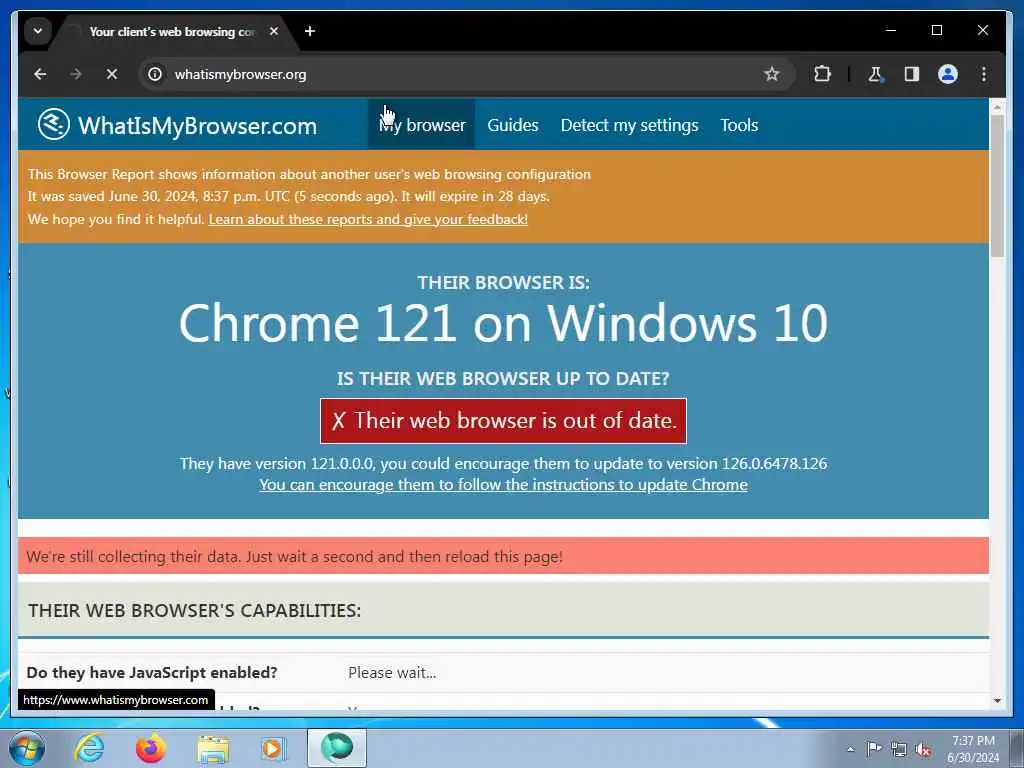
Task: Click the page scrollbar up arrow
Action: tap(997, 105)
